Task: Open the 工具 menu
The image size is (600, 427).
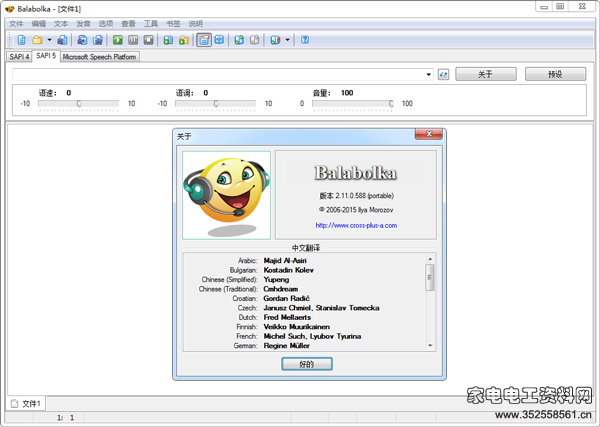Action: tap(150, 24)
